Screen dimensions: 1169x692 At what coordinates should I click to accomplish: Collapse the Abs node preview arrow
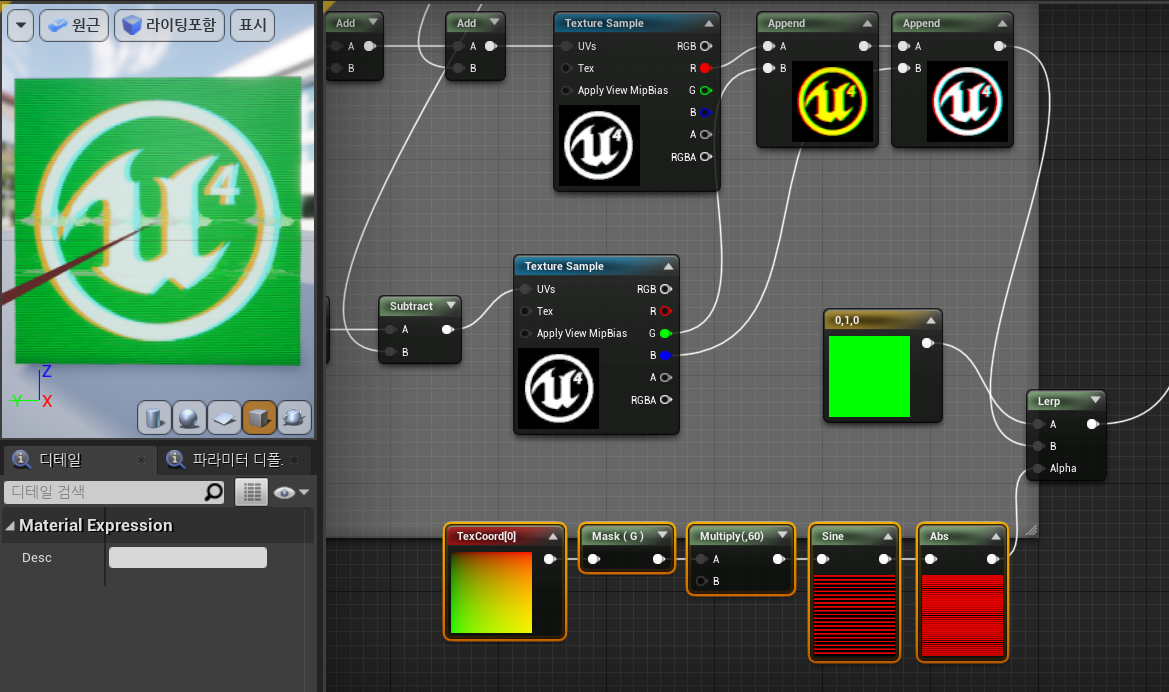coord(995,536)
